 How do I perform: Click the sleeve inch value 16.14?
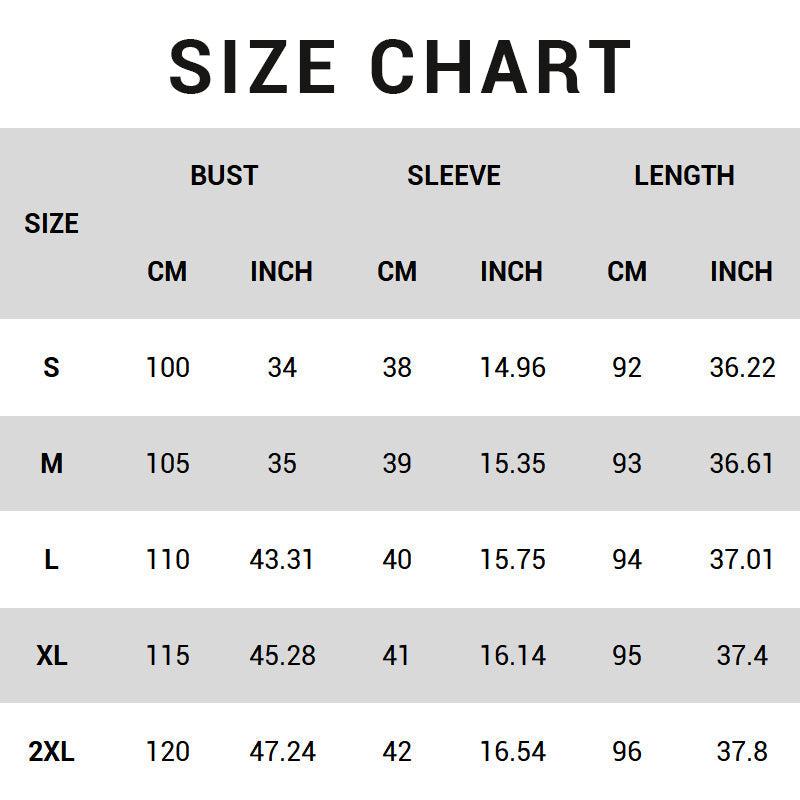(x=512, y=656)
